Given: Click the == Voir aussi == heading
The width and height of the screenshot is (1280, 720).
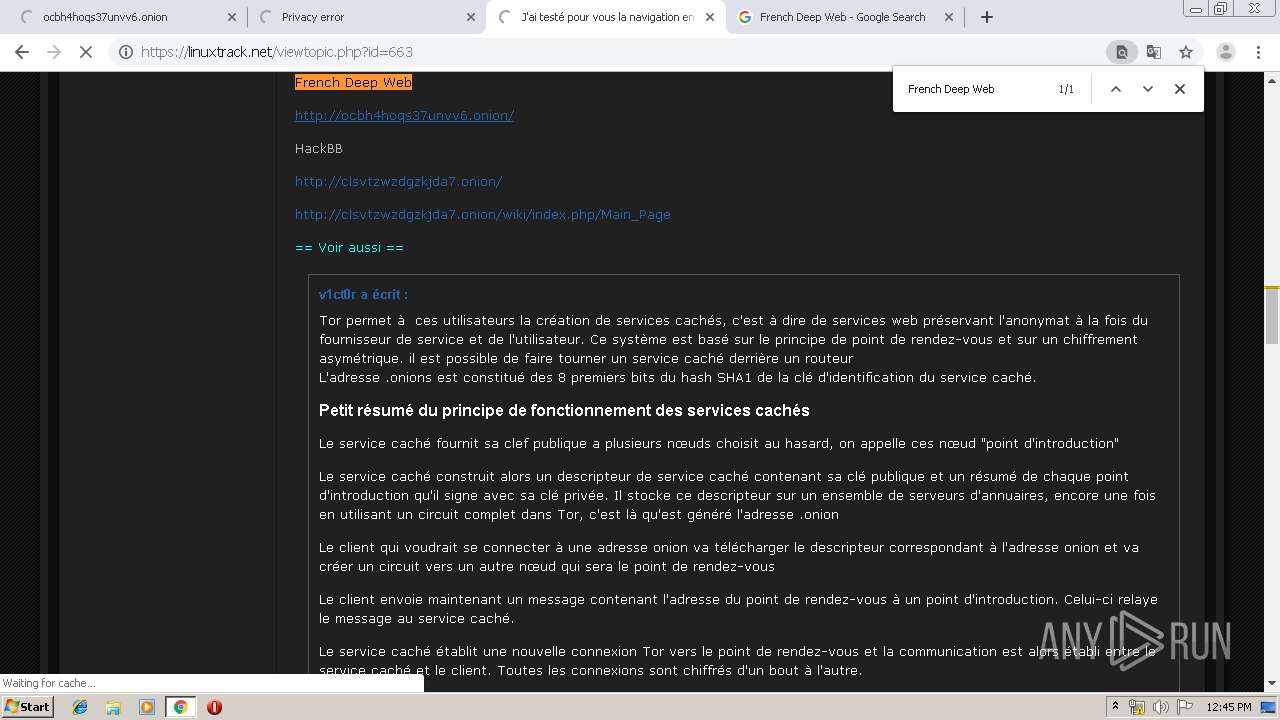Looking at the screenshot, I should click(x=349, y=247).
